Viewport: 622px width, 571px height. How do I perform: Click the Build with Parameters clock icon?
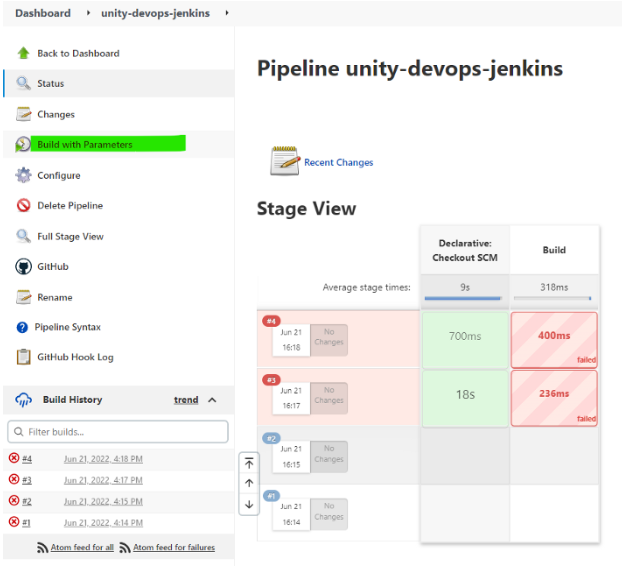[23, 144]
